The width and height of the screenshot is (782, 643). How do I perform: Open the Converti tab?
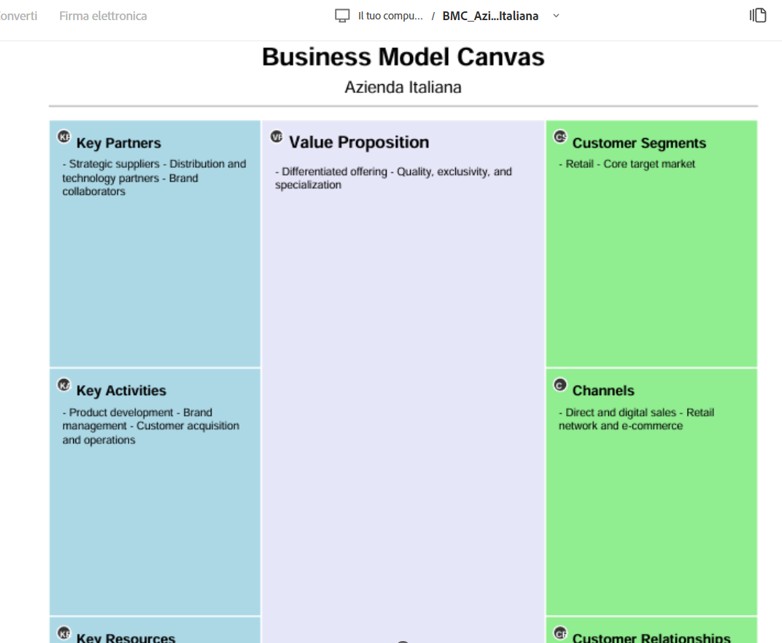(x=18, y=16)
